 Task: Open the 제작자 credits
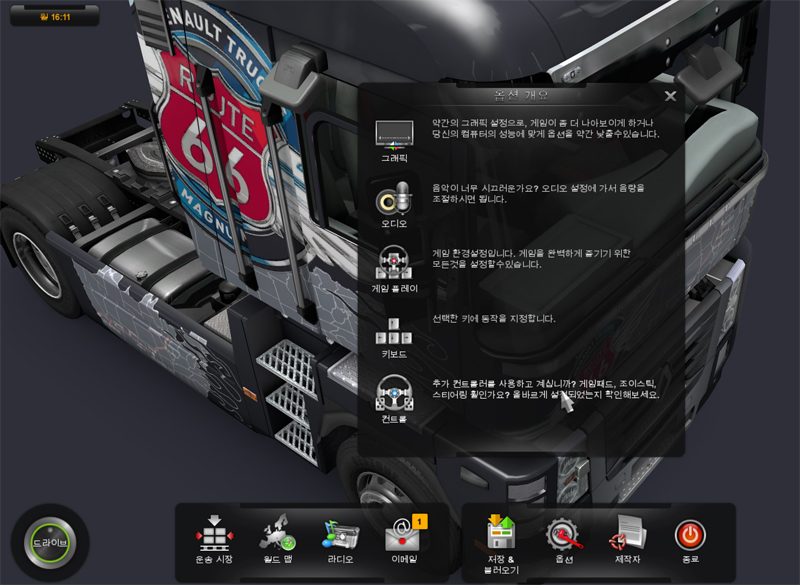pyautogui.click(x=627, y=536)
